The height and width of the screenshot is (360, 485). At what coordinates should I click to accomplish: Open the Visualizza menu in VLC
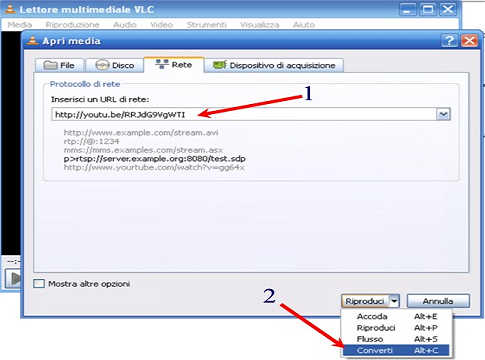pyautogui.click(x=260, y=25)
